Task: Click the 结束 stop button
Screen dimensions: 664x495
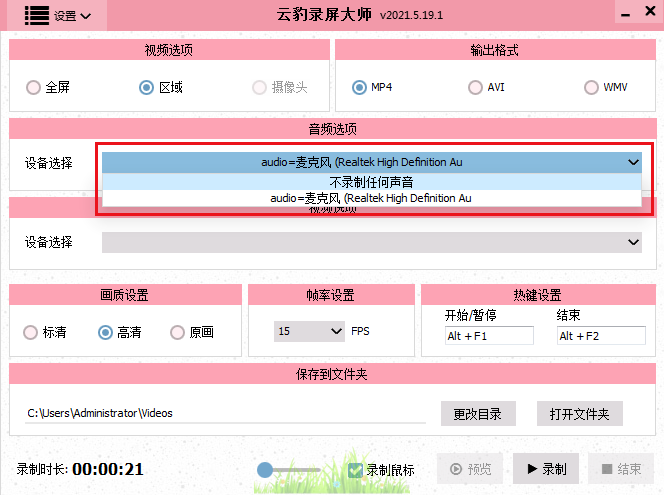Action: click(621, 469)
